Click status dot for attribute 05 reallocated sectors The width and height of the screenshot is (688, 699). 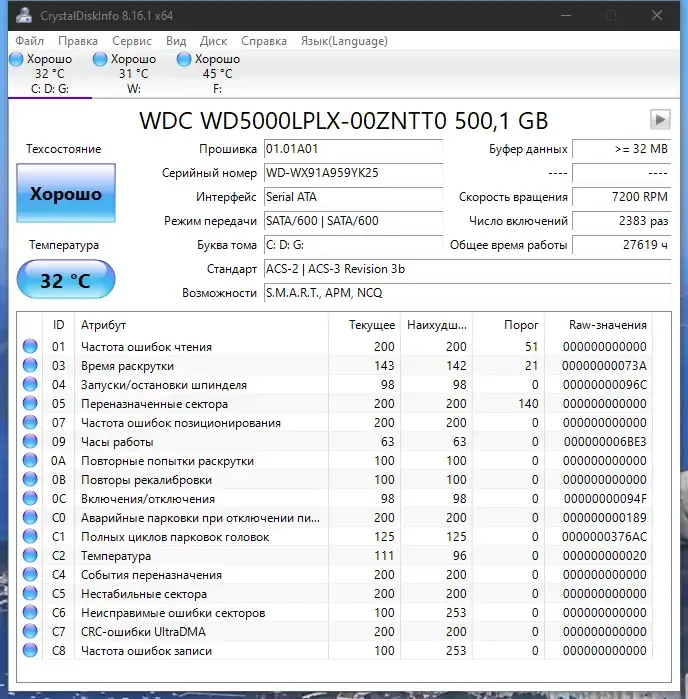(30, 403)
